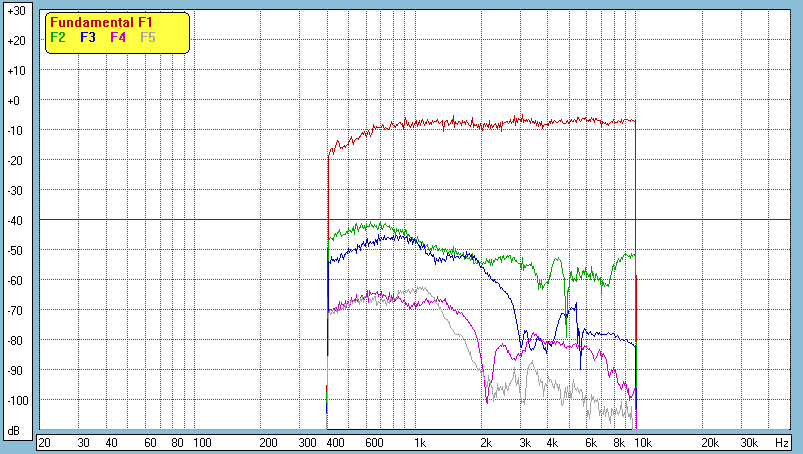
Task: Click the 400 label on frequency axis
Action: 335,442
